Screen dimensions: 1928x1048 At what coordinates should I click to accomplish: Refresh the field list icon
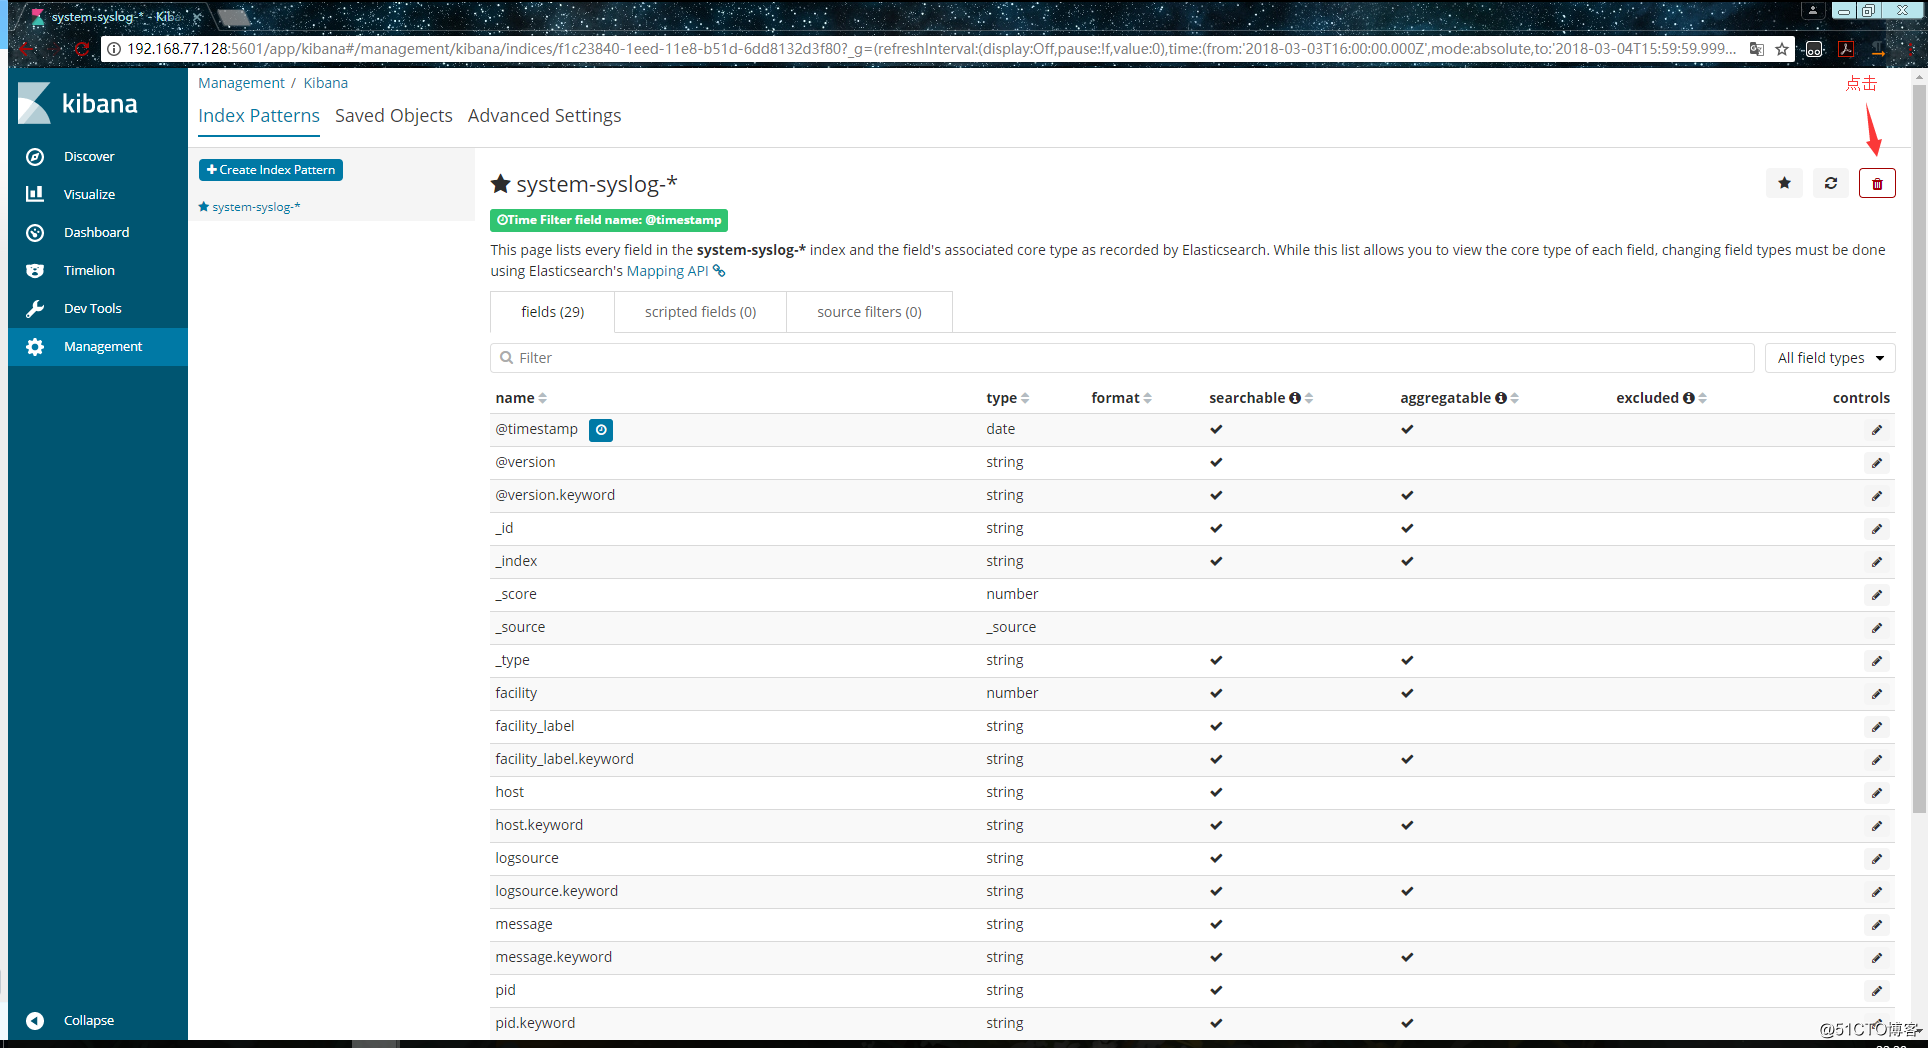pyautogui.click(x=1830, y=183)
